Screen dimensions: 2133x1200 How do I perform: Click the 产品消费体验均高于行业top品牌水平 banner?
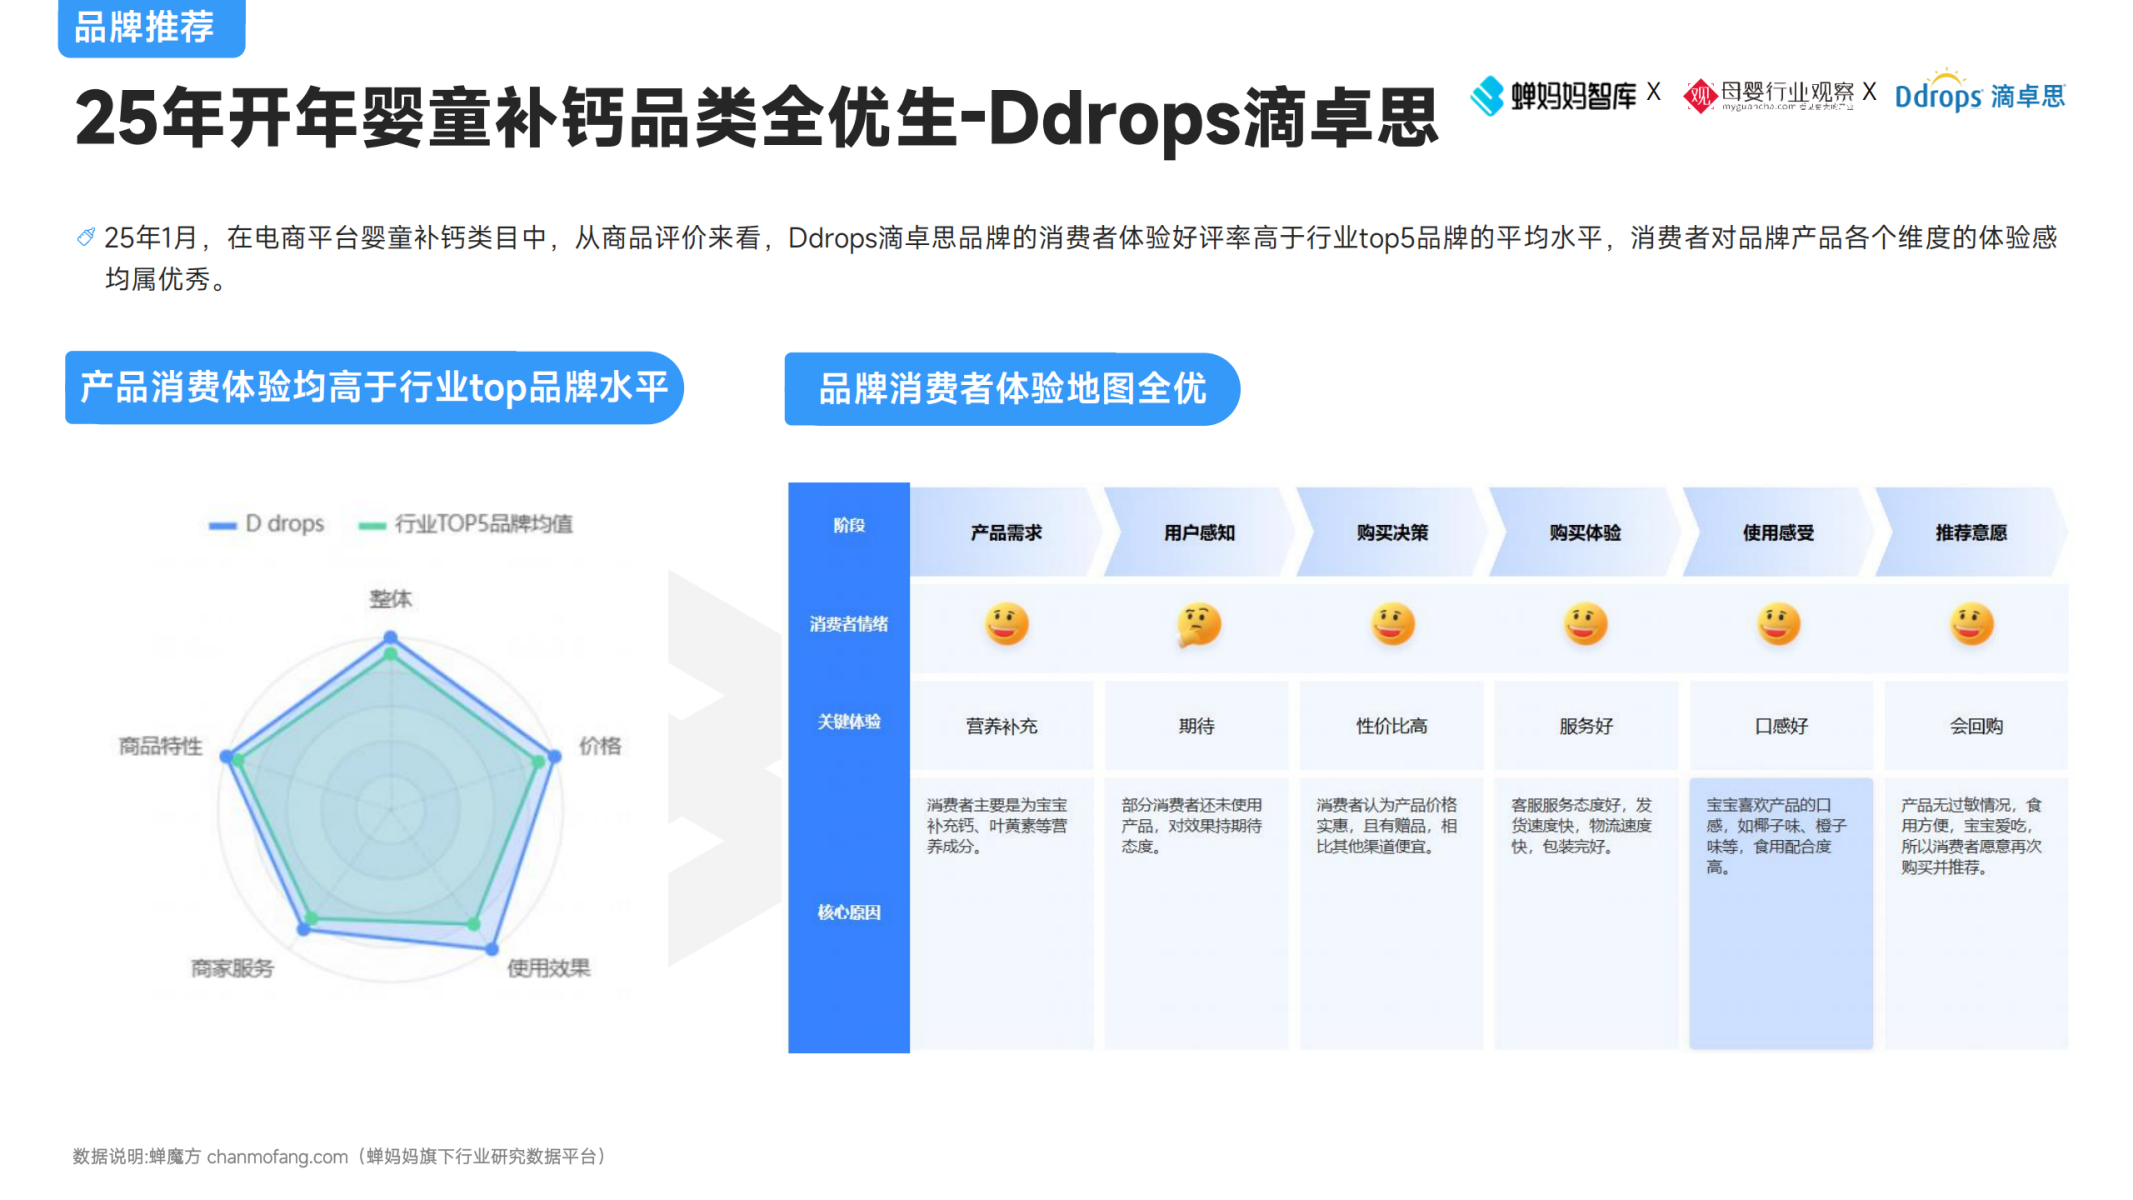(374, 387)
